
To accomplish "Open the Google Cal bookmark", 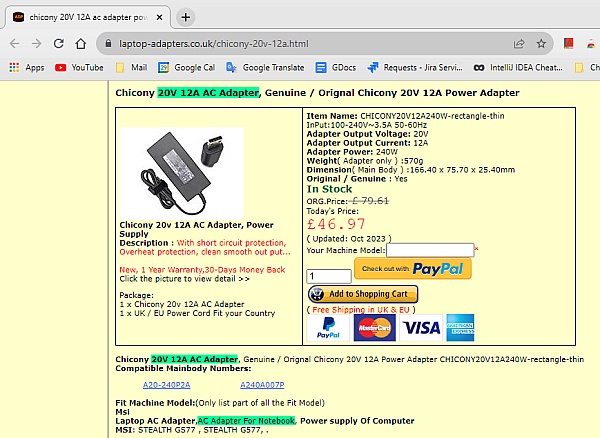I will coord(187,68).
